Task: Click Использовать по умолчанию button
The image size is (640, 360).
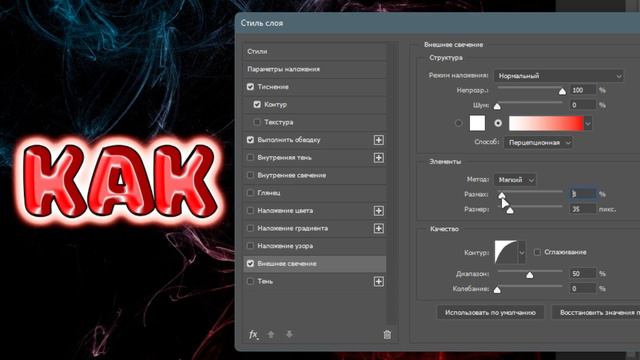Action: click(x=490, y=312)
